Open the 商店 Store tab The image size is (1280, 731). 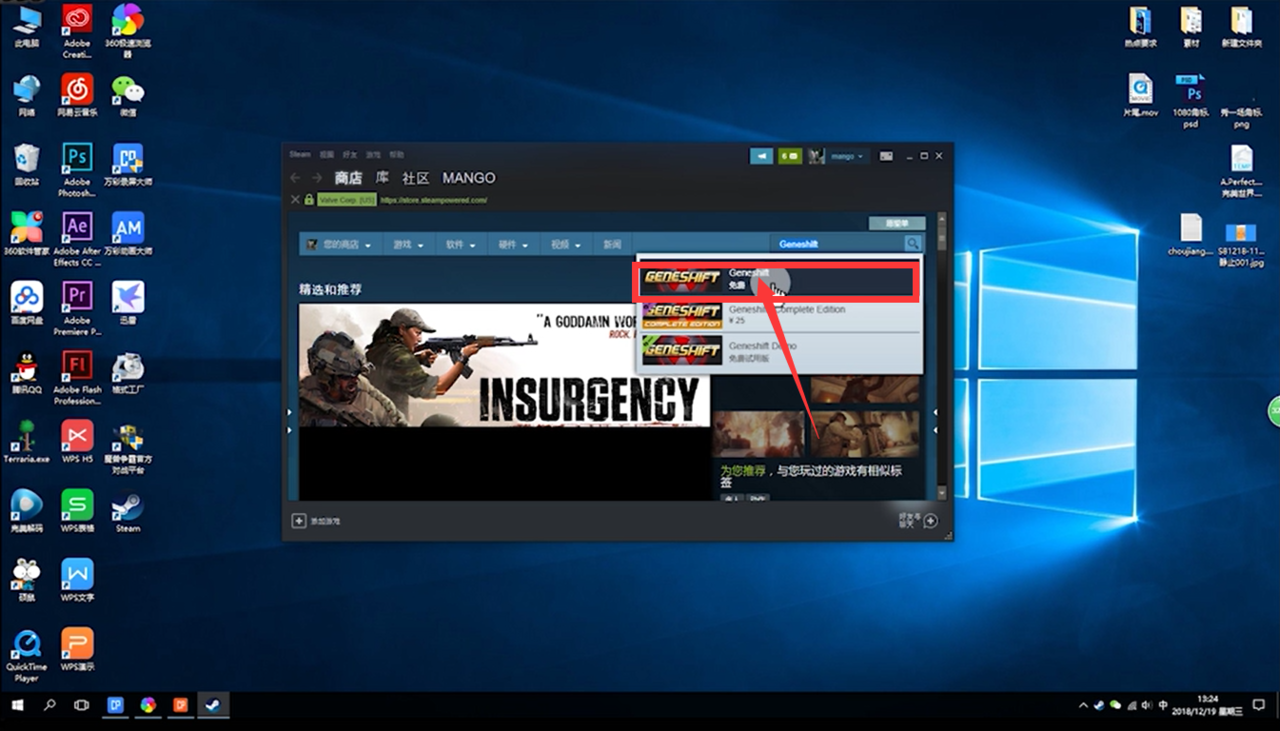click(x=348, y=178)
